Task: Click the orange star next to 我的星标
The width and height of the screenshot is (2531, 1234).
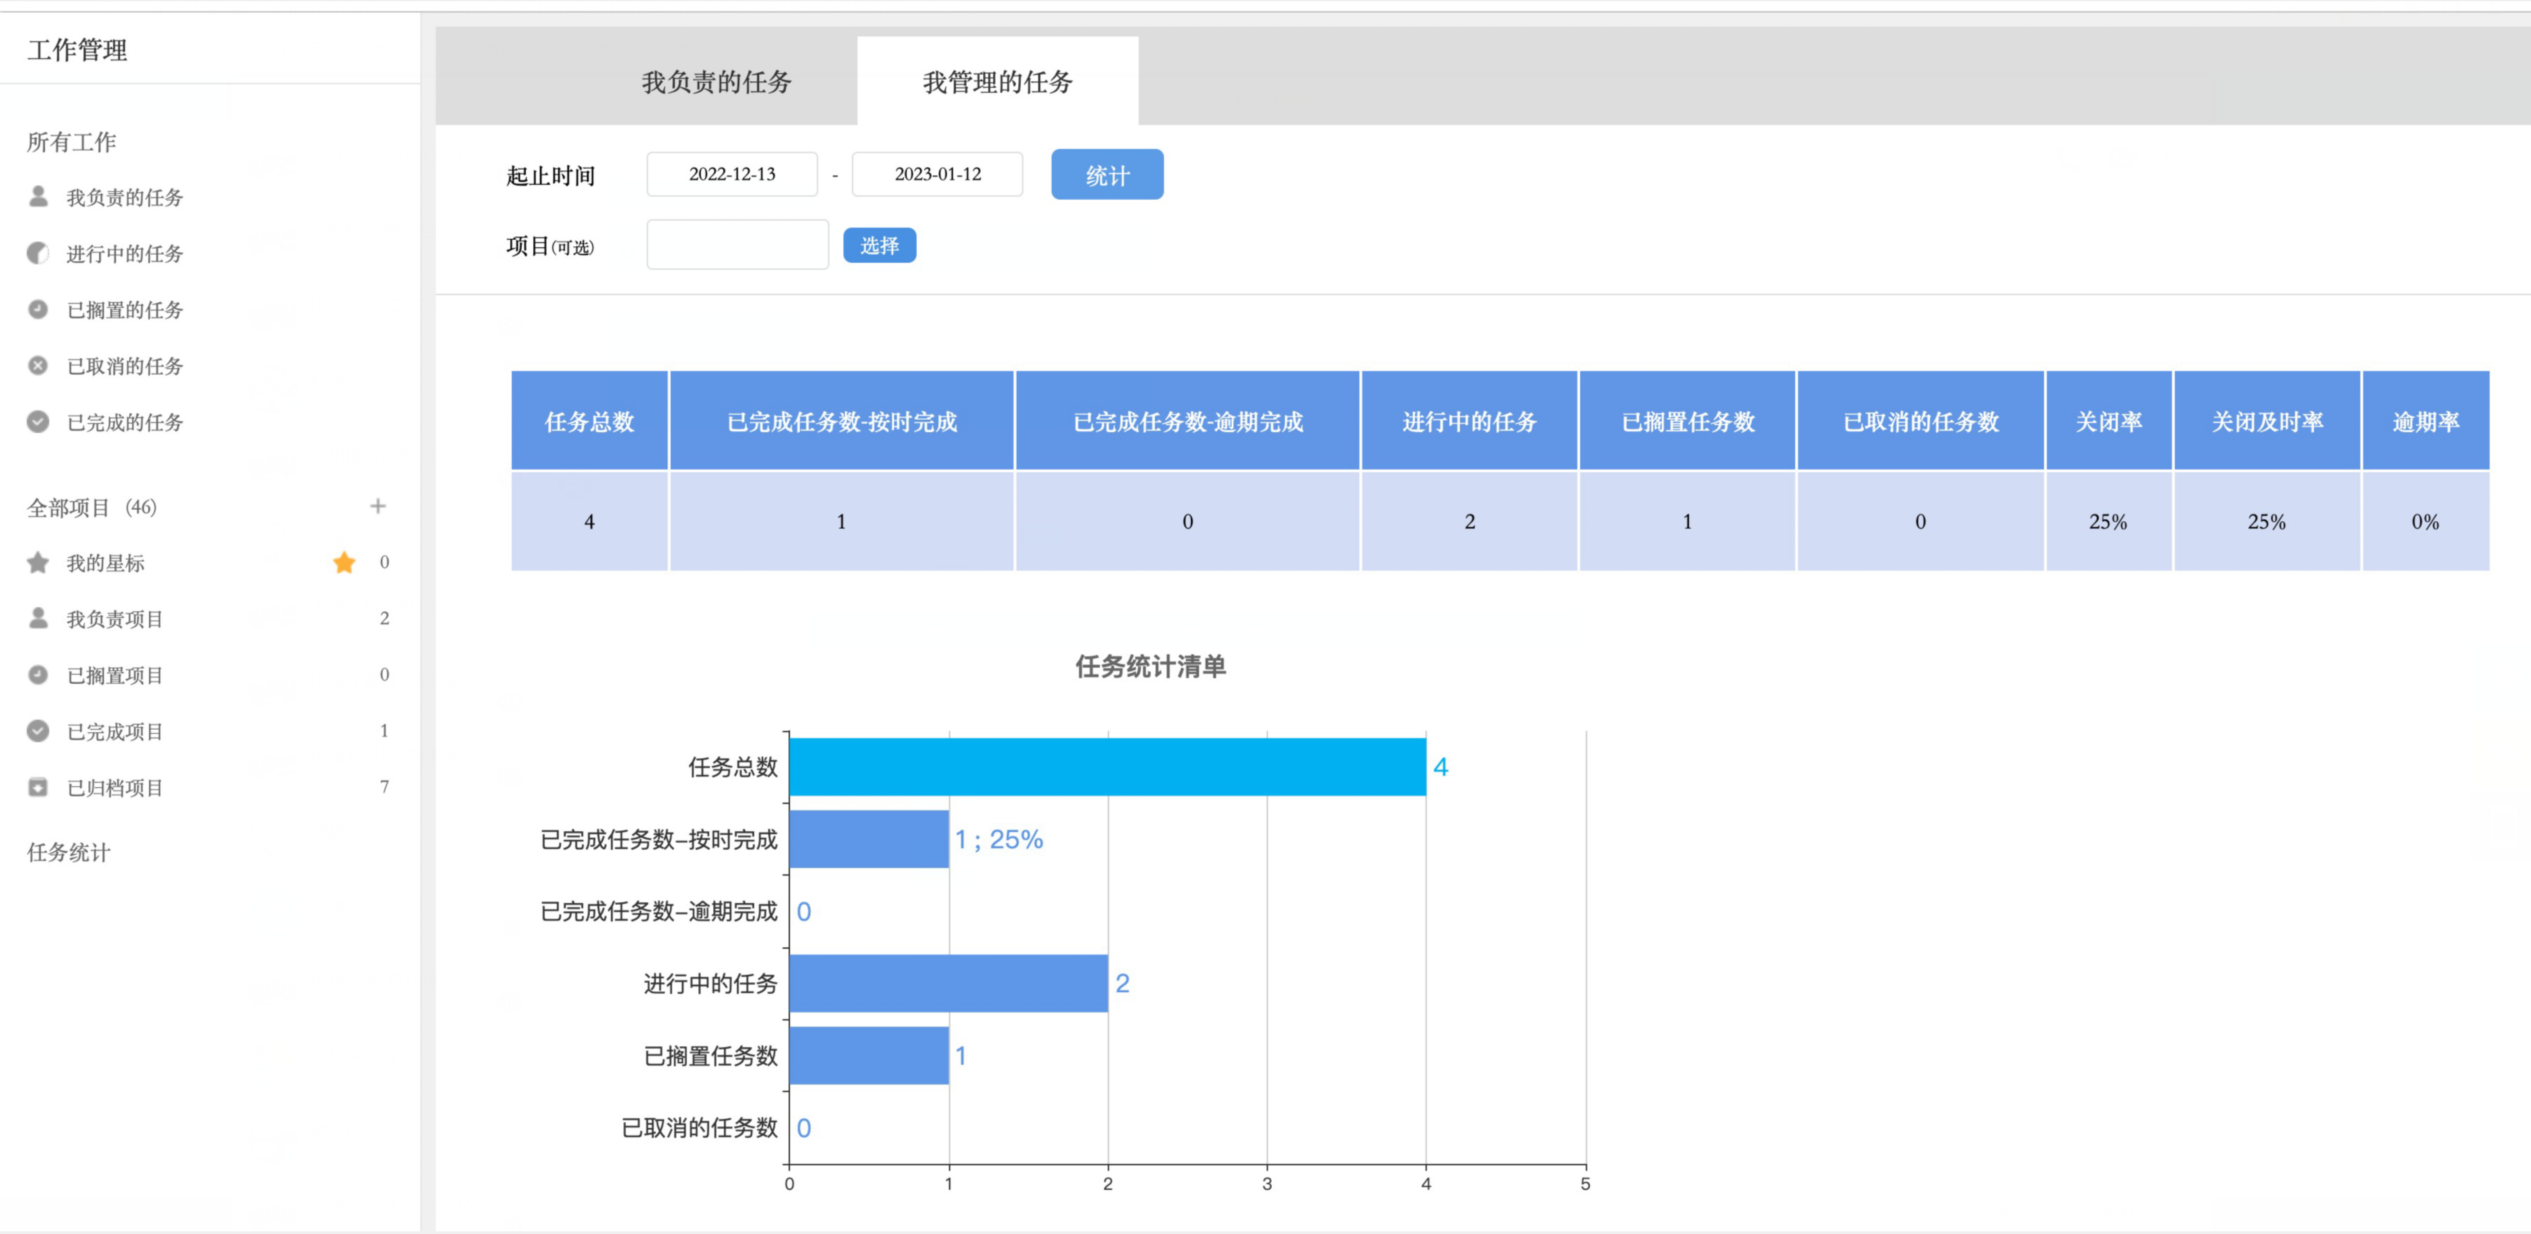Action: point(344,563)
